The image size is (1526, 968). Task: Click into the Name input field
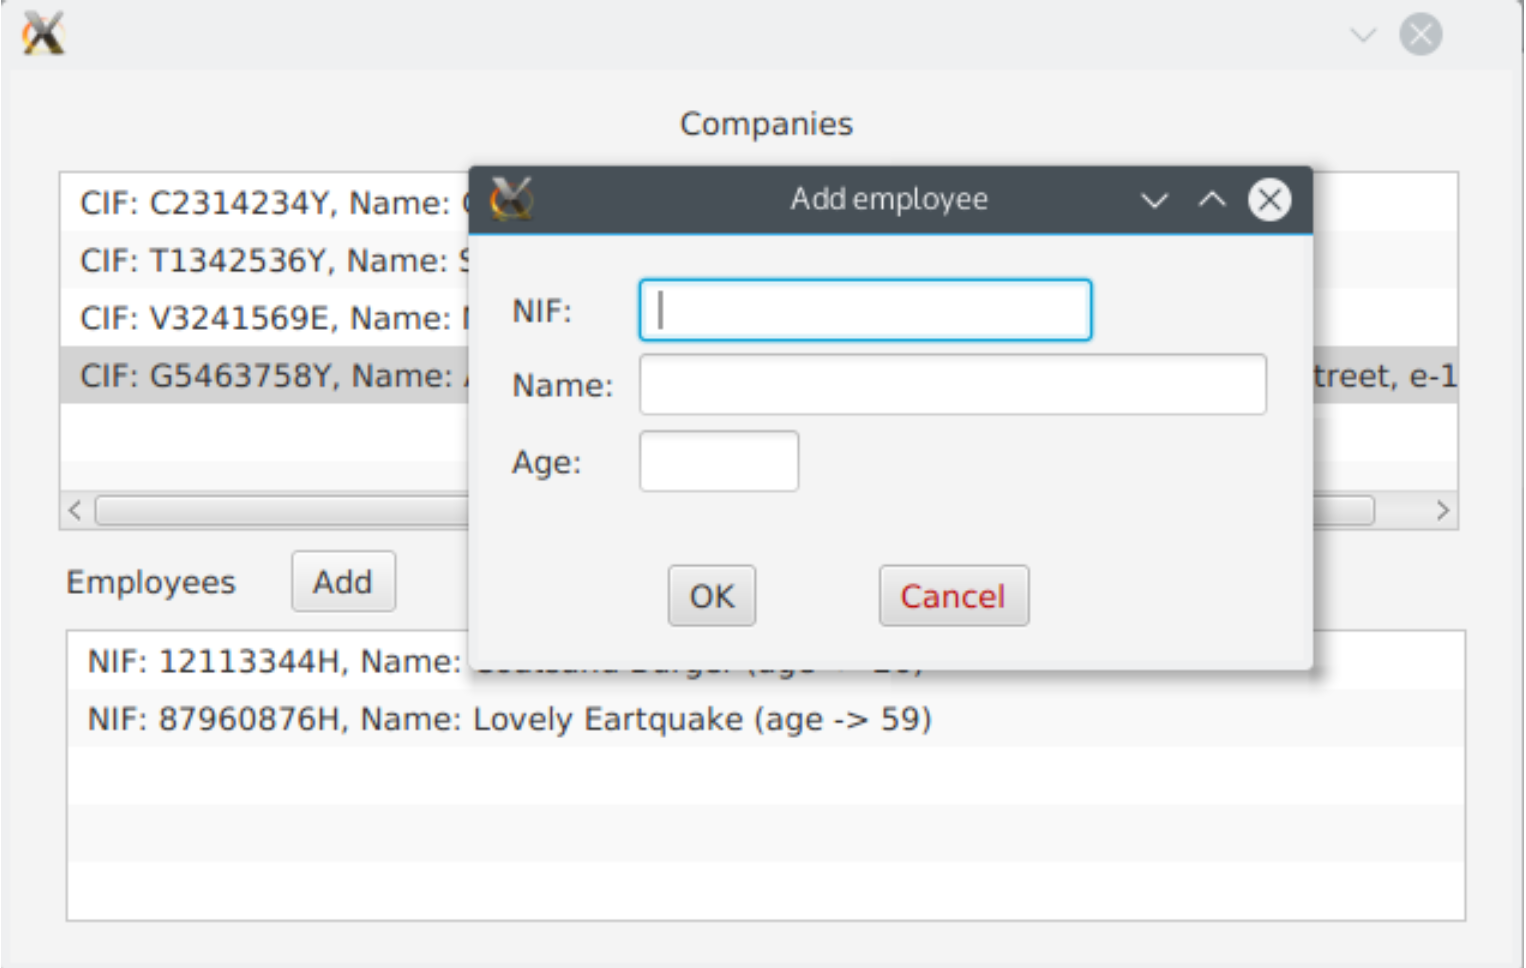coord(952,385)
